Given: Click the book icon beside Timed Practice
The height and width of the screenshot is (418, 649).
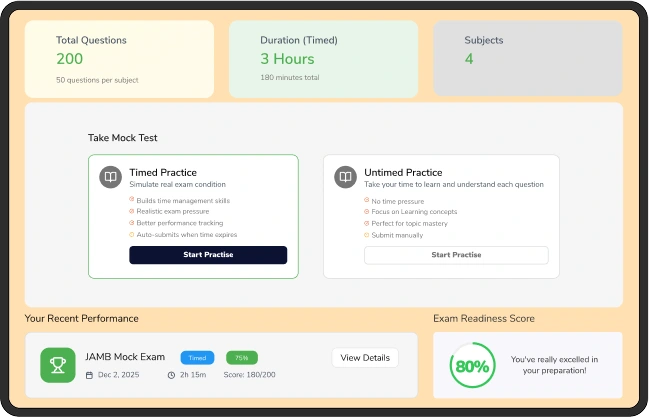Looking at the screenshot, I should (x=110, y=178).
